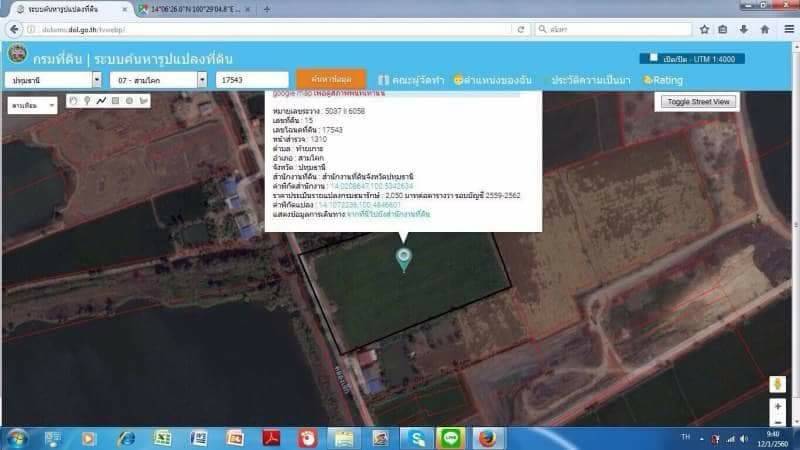Select the hand pan tool on map
The width and height of the screenshot is (800, 450).
tap(73, 100)
